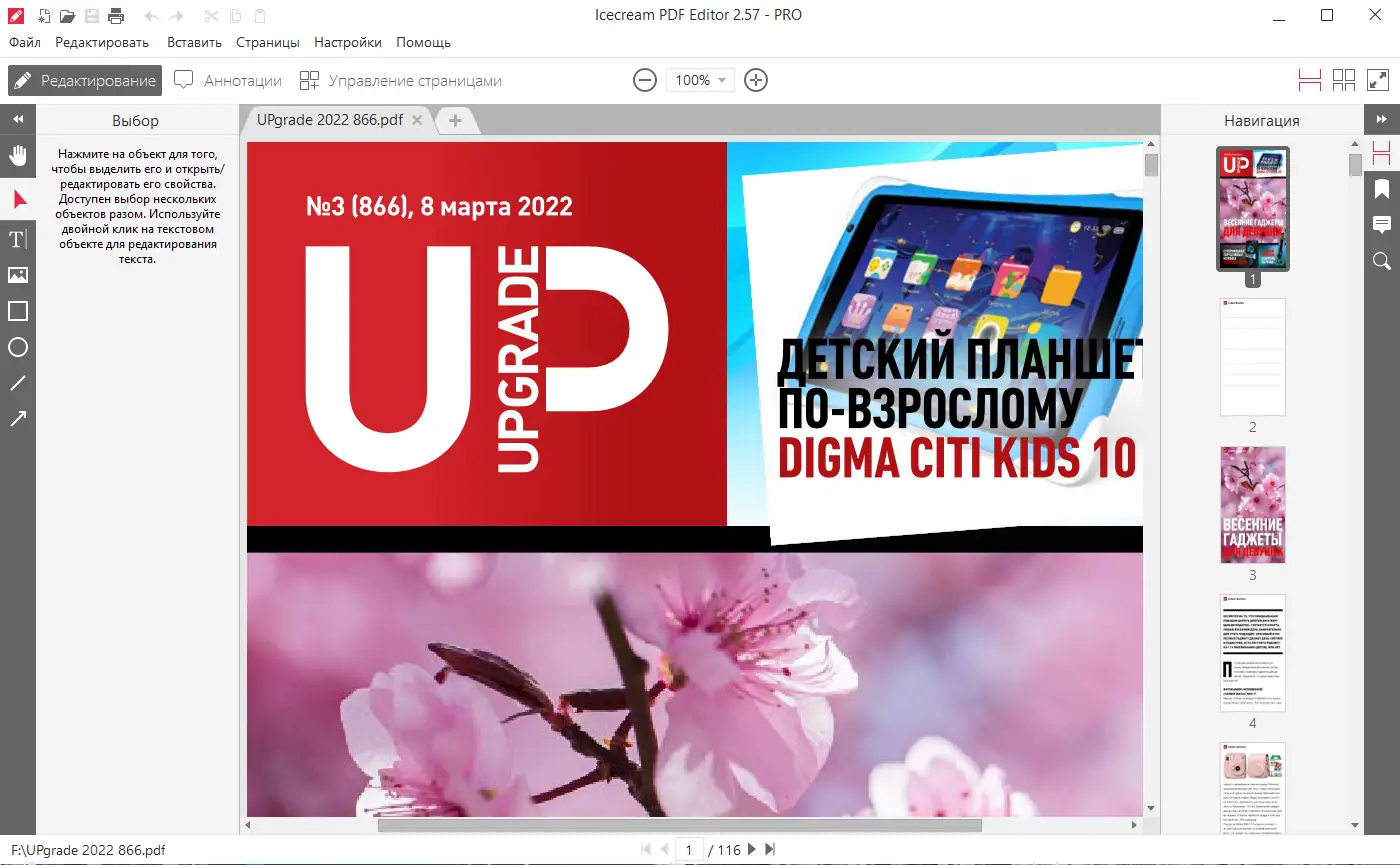Click the file path F:\UPgrade 2022 866.pdf
The width and height of the screenshot is (1400, 865).
click(88, 850)
